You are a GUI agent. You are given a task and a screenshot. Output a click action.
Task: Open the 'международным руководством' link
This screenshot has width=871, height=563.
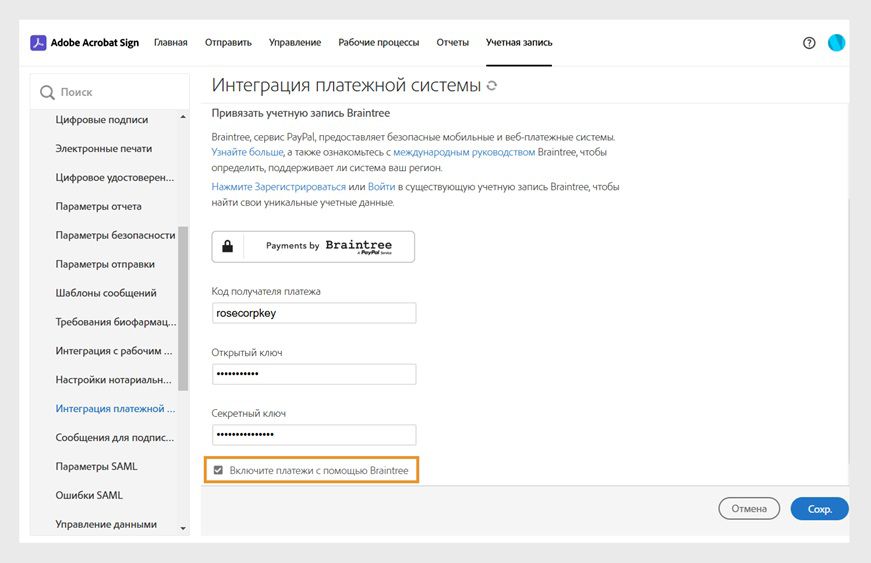point(464,152)
